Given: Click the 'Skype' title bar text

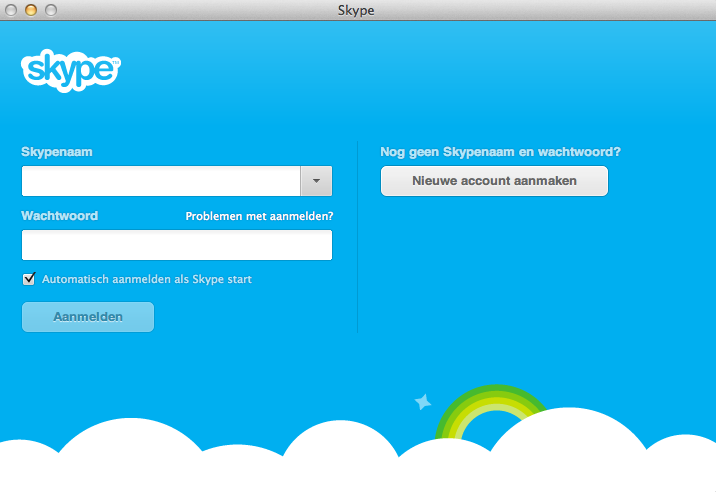Looking at the screenshot, I should point(358,11).
